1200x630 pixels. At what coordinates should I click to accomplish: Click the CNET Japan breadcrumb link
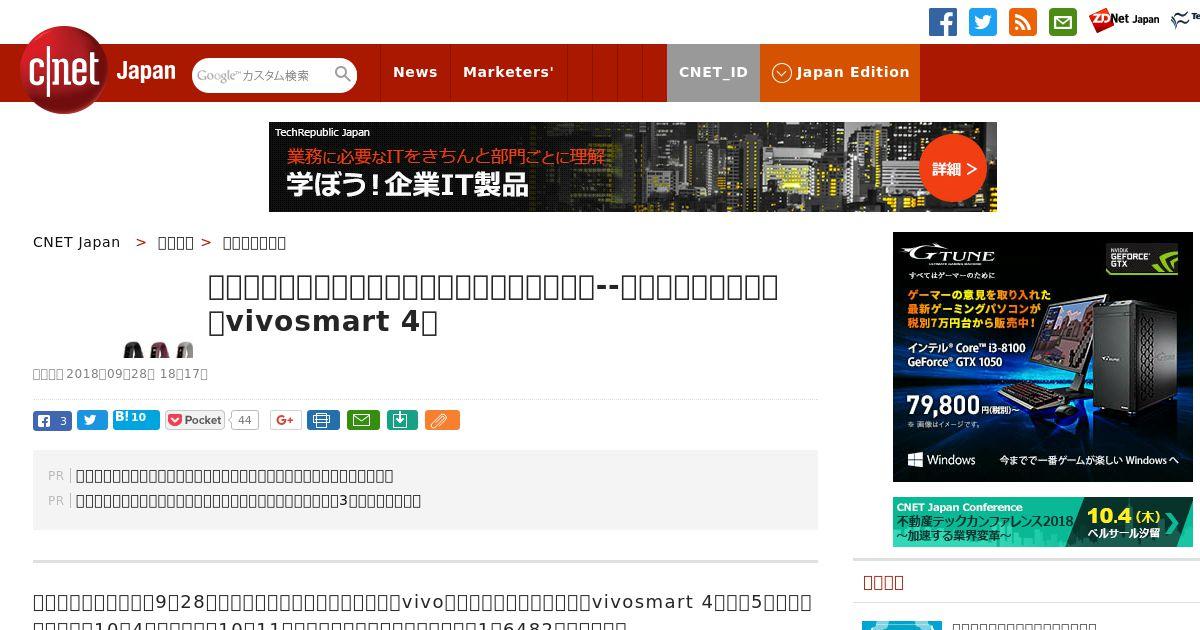[77, 242]
